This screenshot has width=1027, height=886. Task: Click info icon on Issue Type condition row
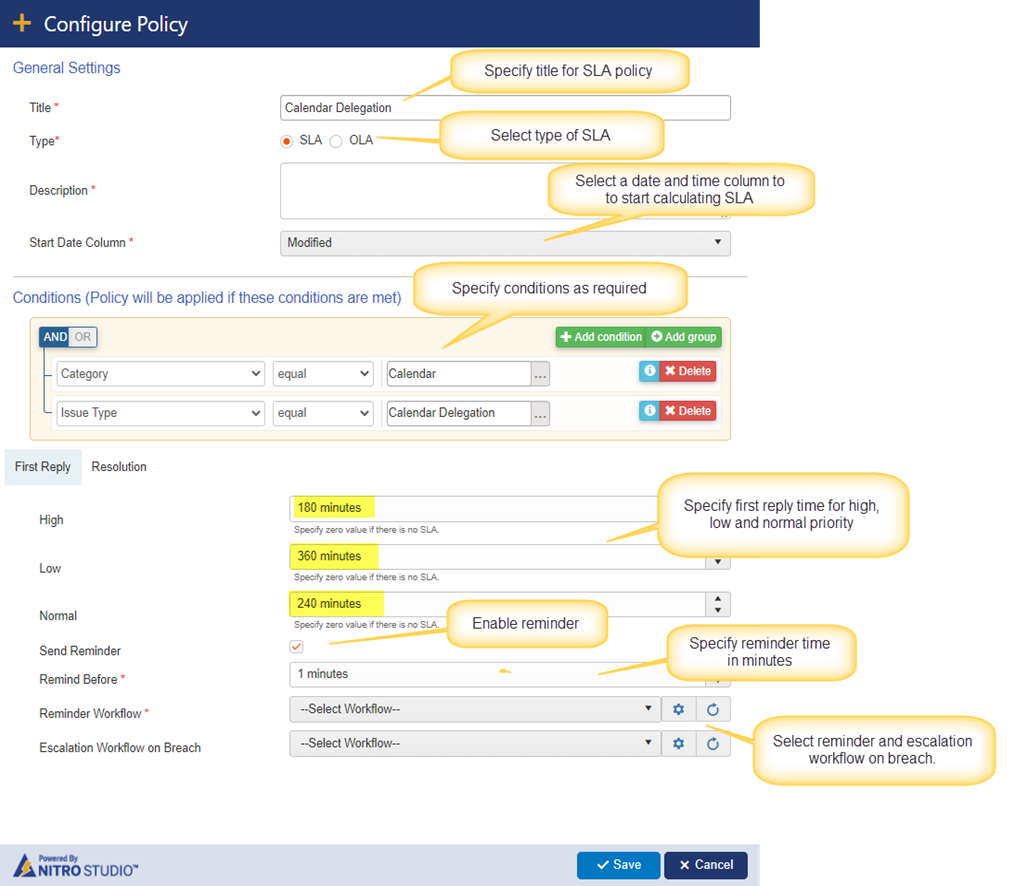(649, 411)
